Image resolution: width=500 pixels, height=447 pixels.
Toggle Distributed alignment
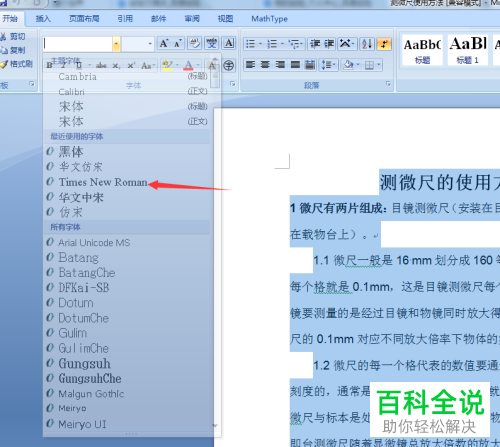coord(310,65)
